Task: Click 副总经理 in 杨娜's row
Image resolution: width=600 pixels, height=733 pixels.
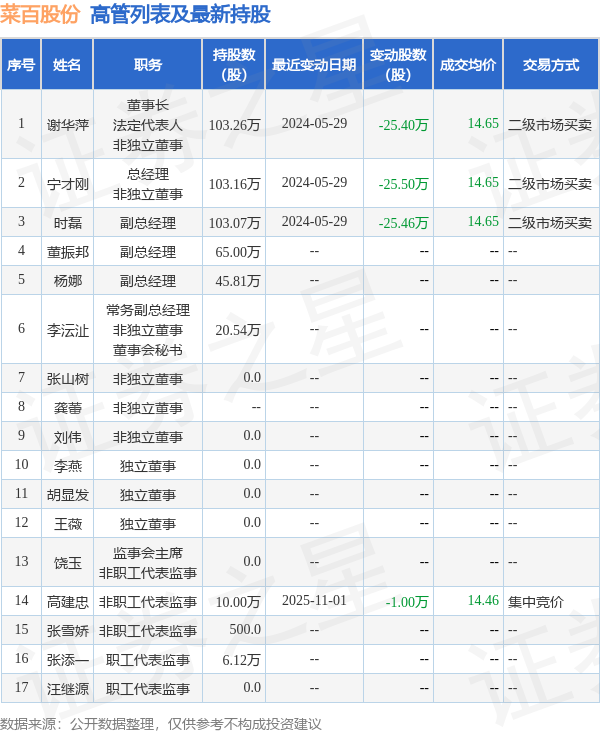Action: 148,281
